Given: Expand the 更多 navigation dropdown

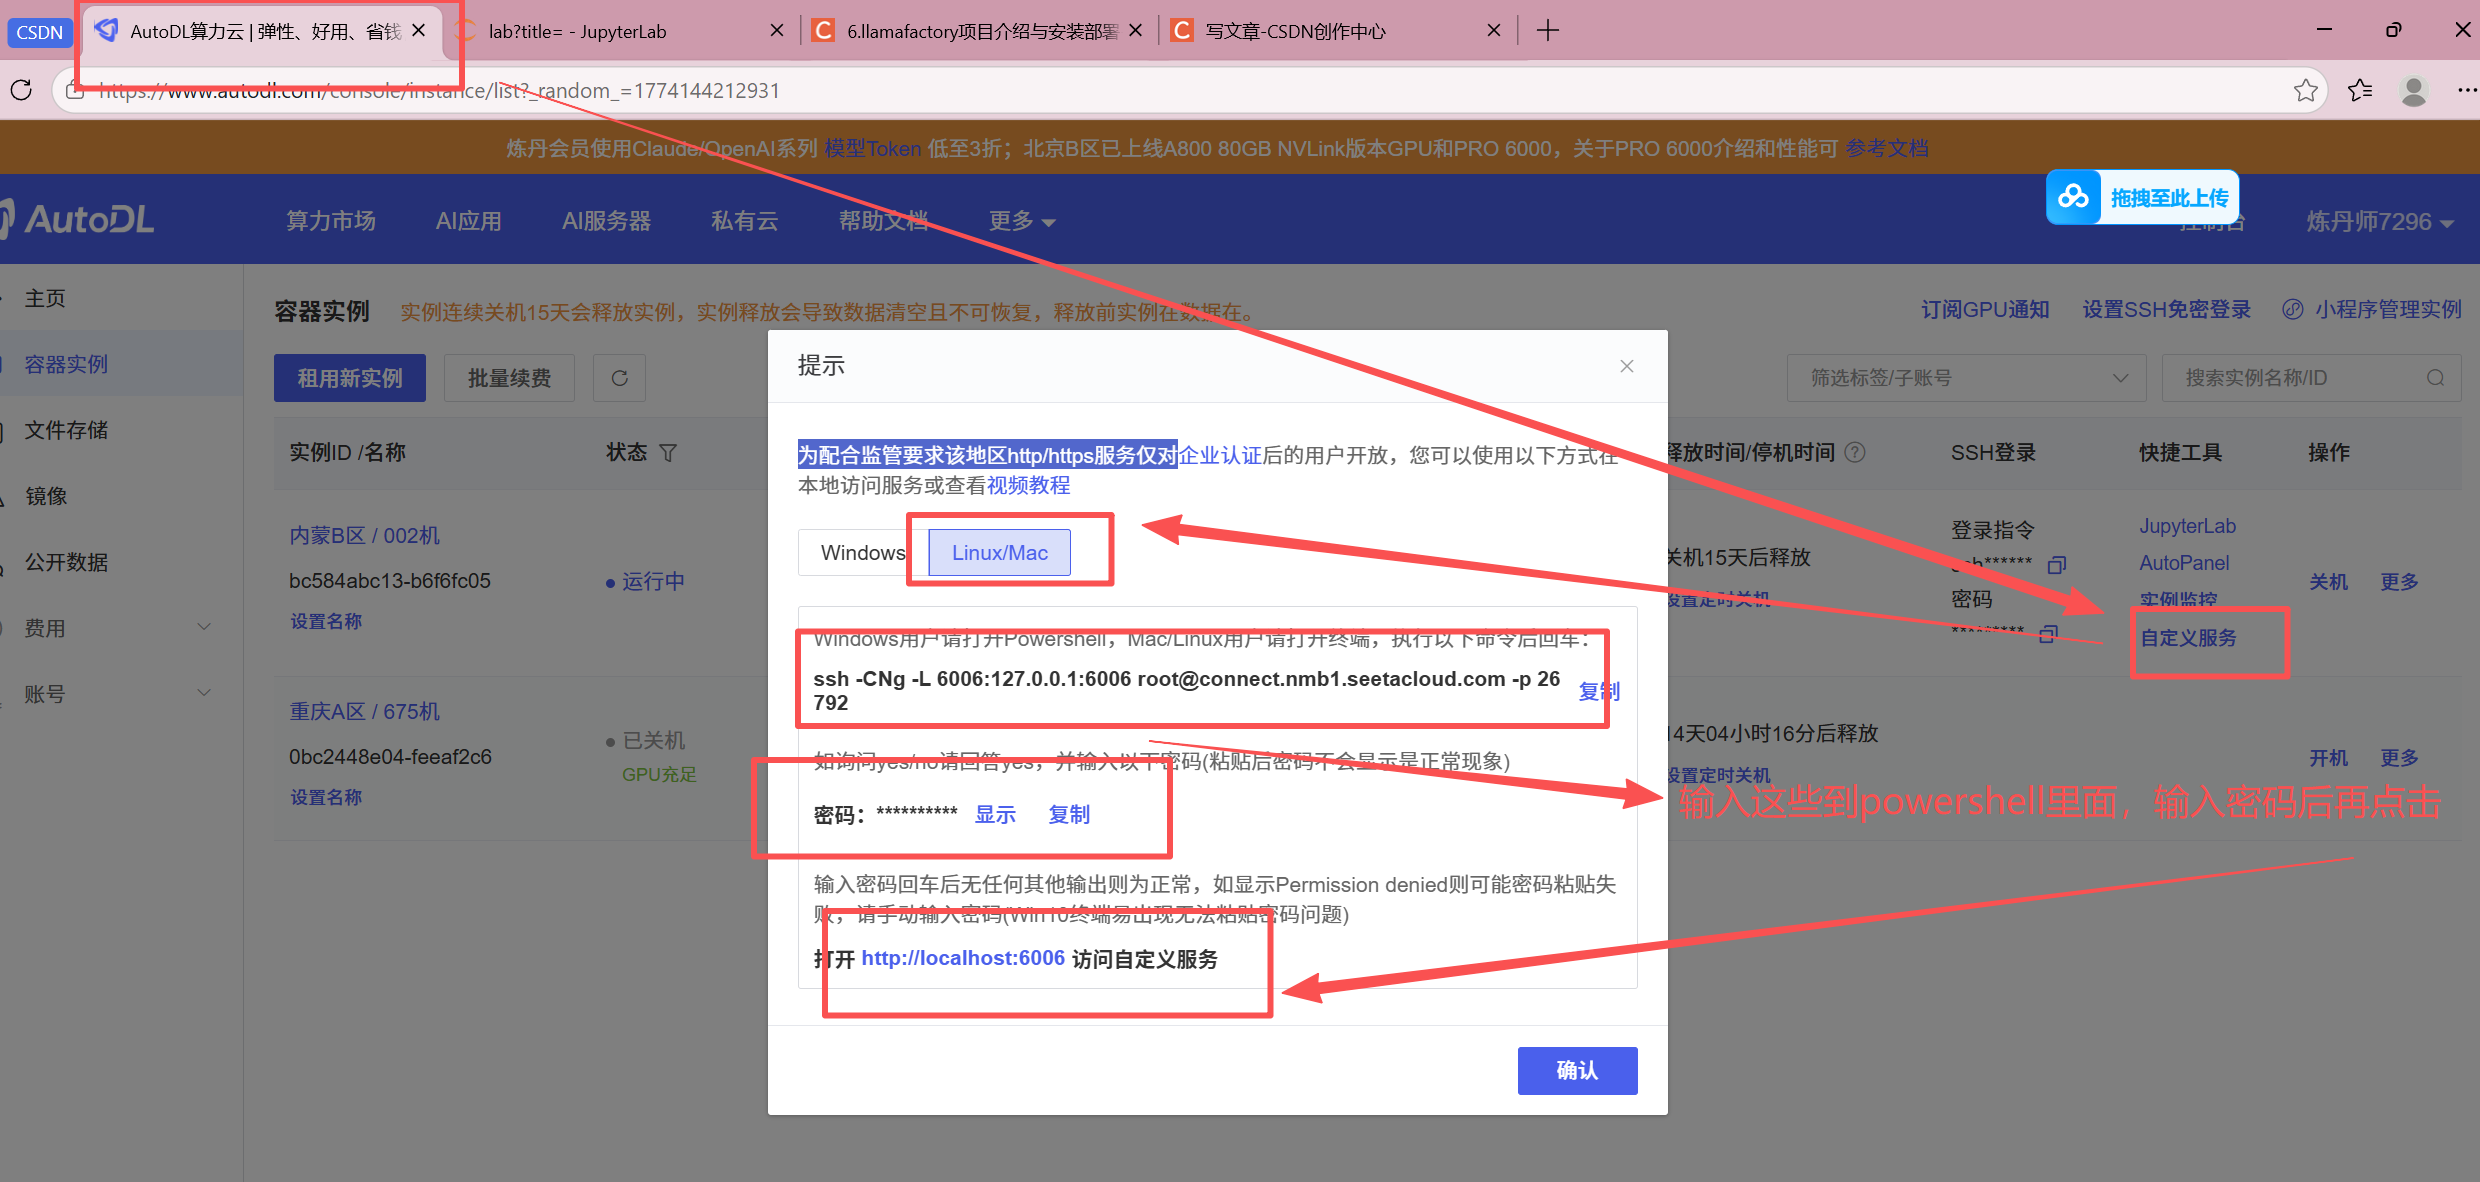Looking at the screenshot, I should (x=1021, y=221).
